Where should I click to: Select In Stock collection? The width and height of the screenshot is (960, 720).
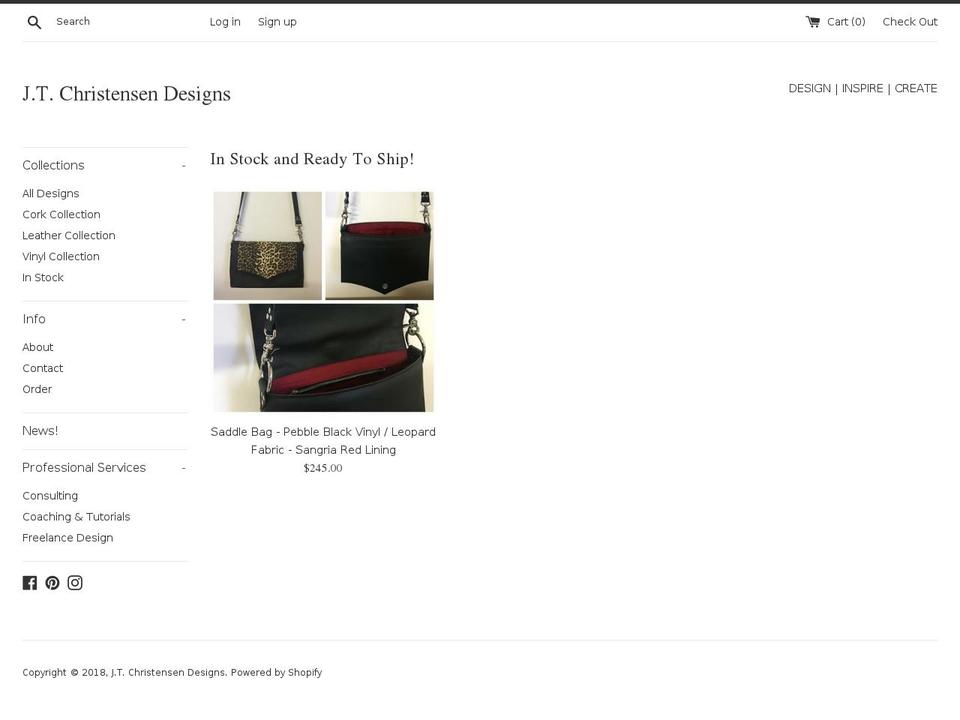(43, 277)
